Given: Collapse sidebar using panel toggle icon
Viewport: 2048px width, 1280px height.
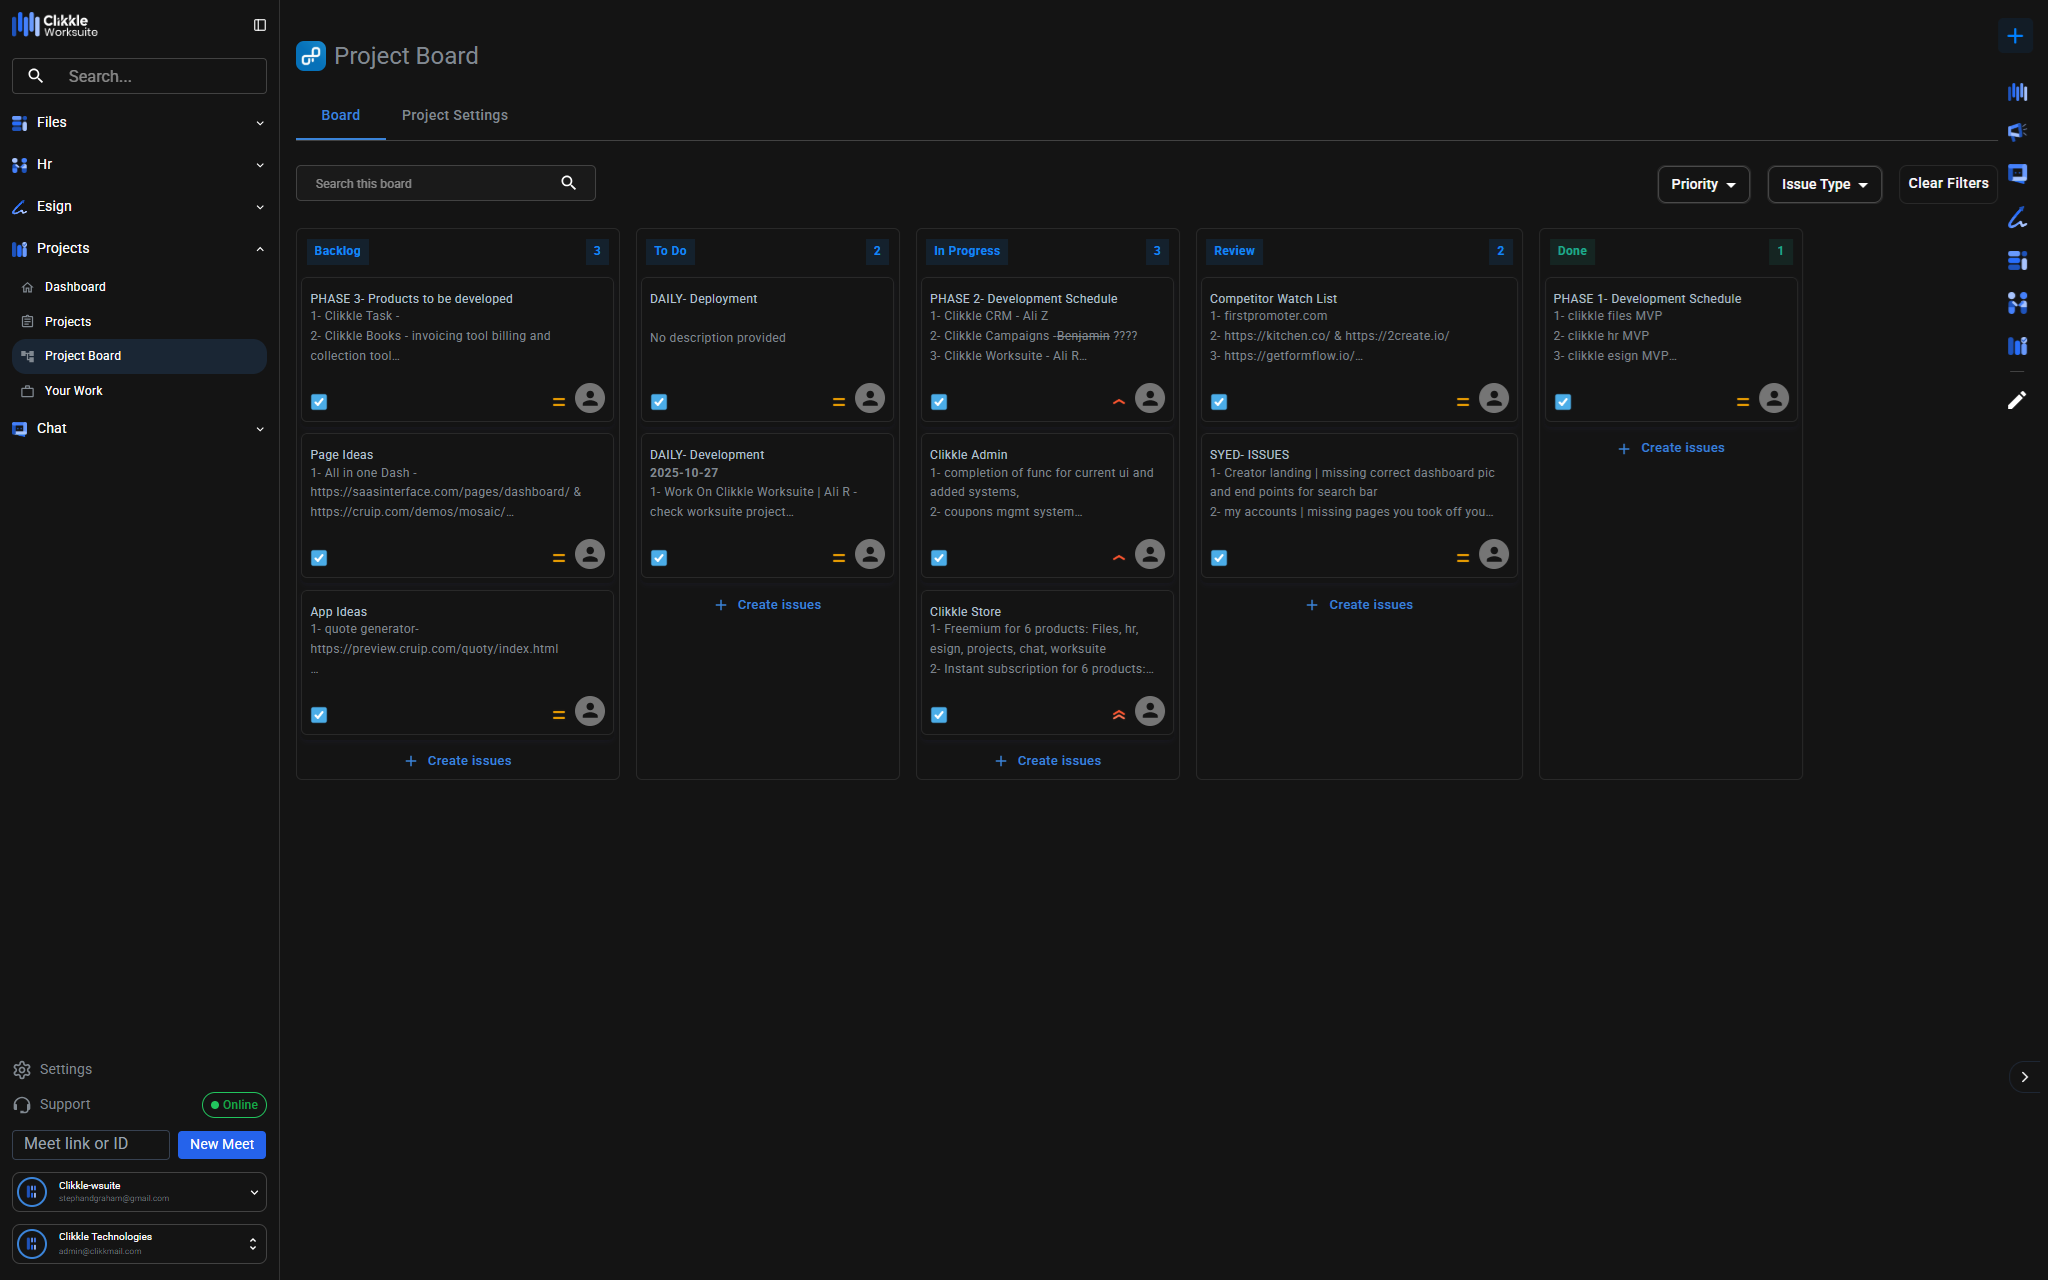Looking at the screenshot, I should (x=260, y=25).
